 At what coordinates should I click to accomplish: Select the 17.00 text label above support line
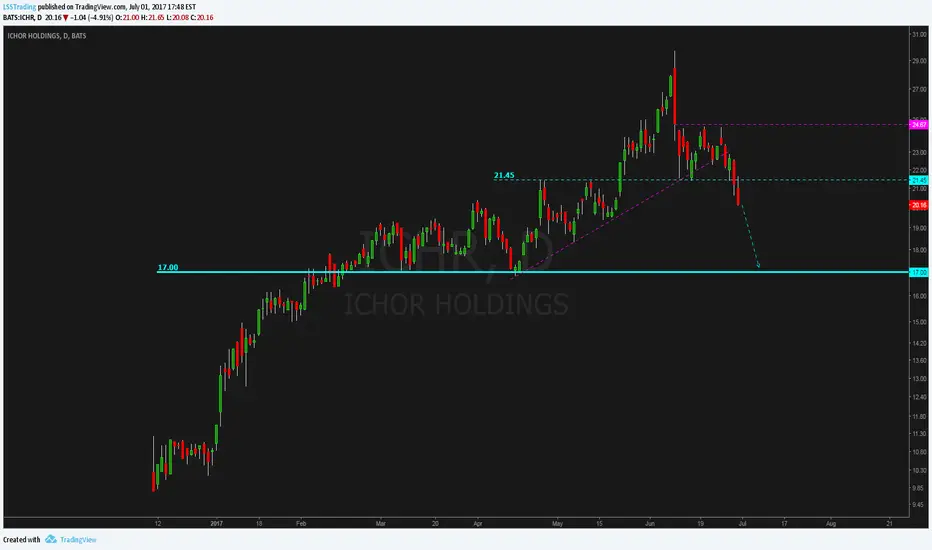168,268
